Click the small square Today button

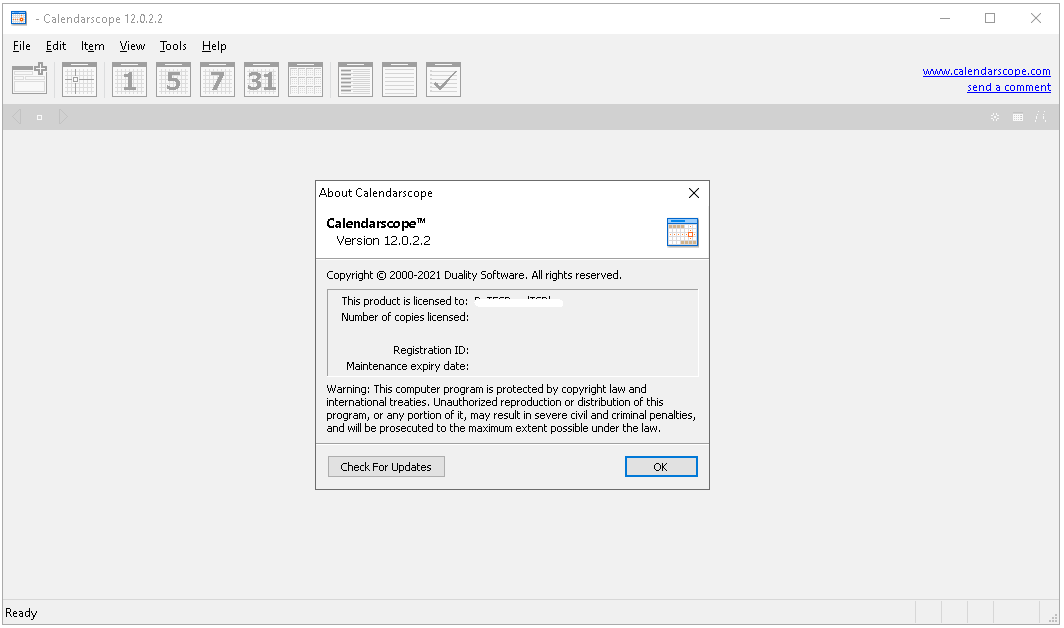click(39, 117)
